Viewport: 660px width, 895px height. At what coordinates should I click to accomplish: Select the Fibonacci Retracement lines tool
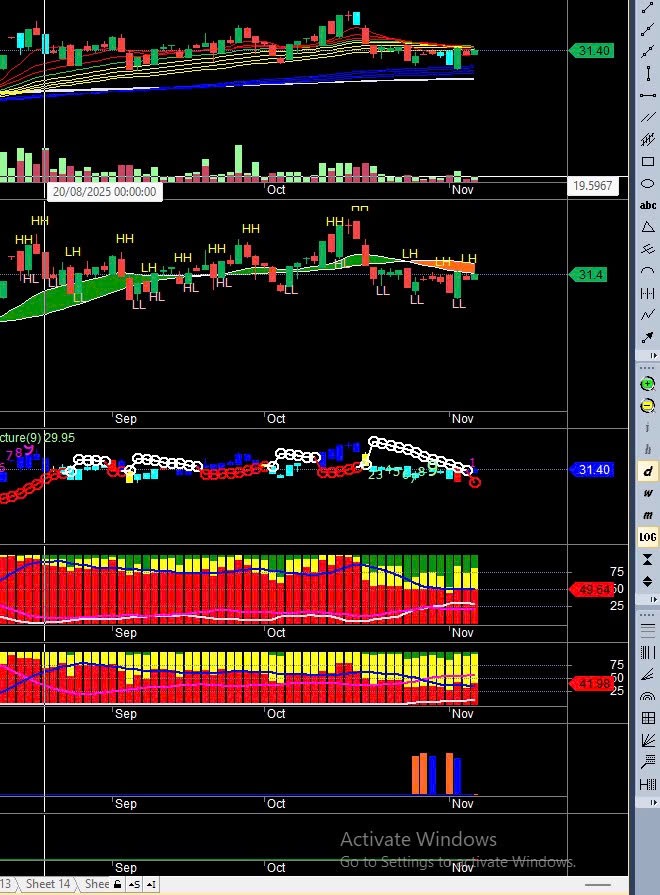point(647,630)
